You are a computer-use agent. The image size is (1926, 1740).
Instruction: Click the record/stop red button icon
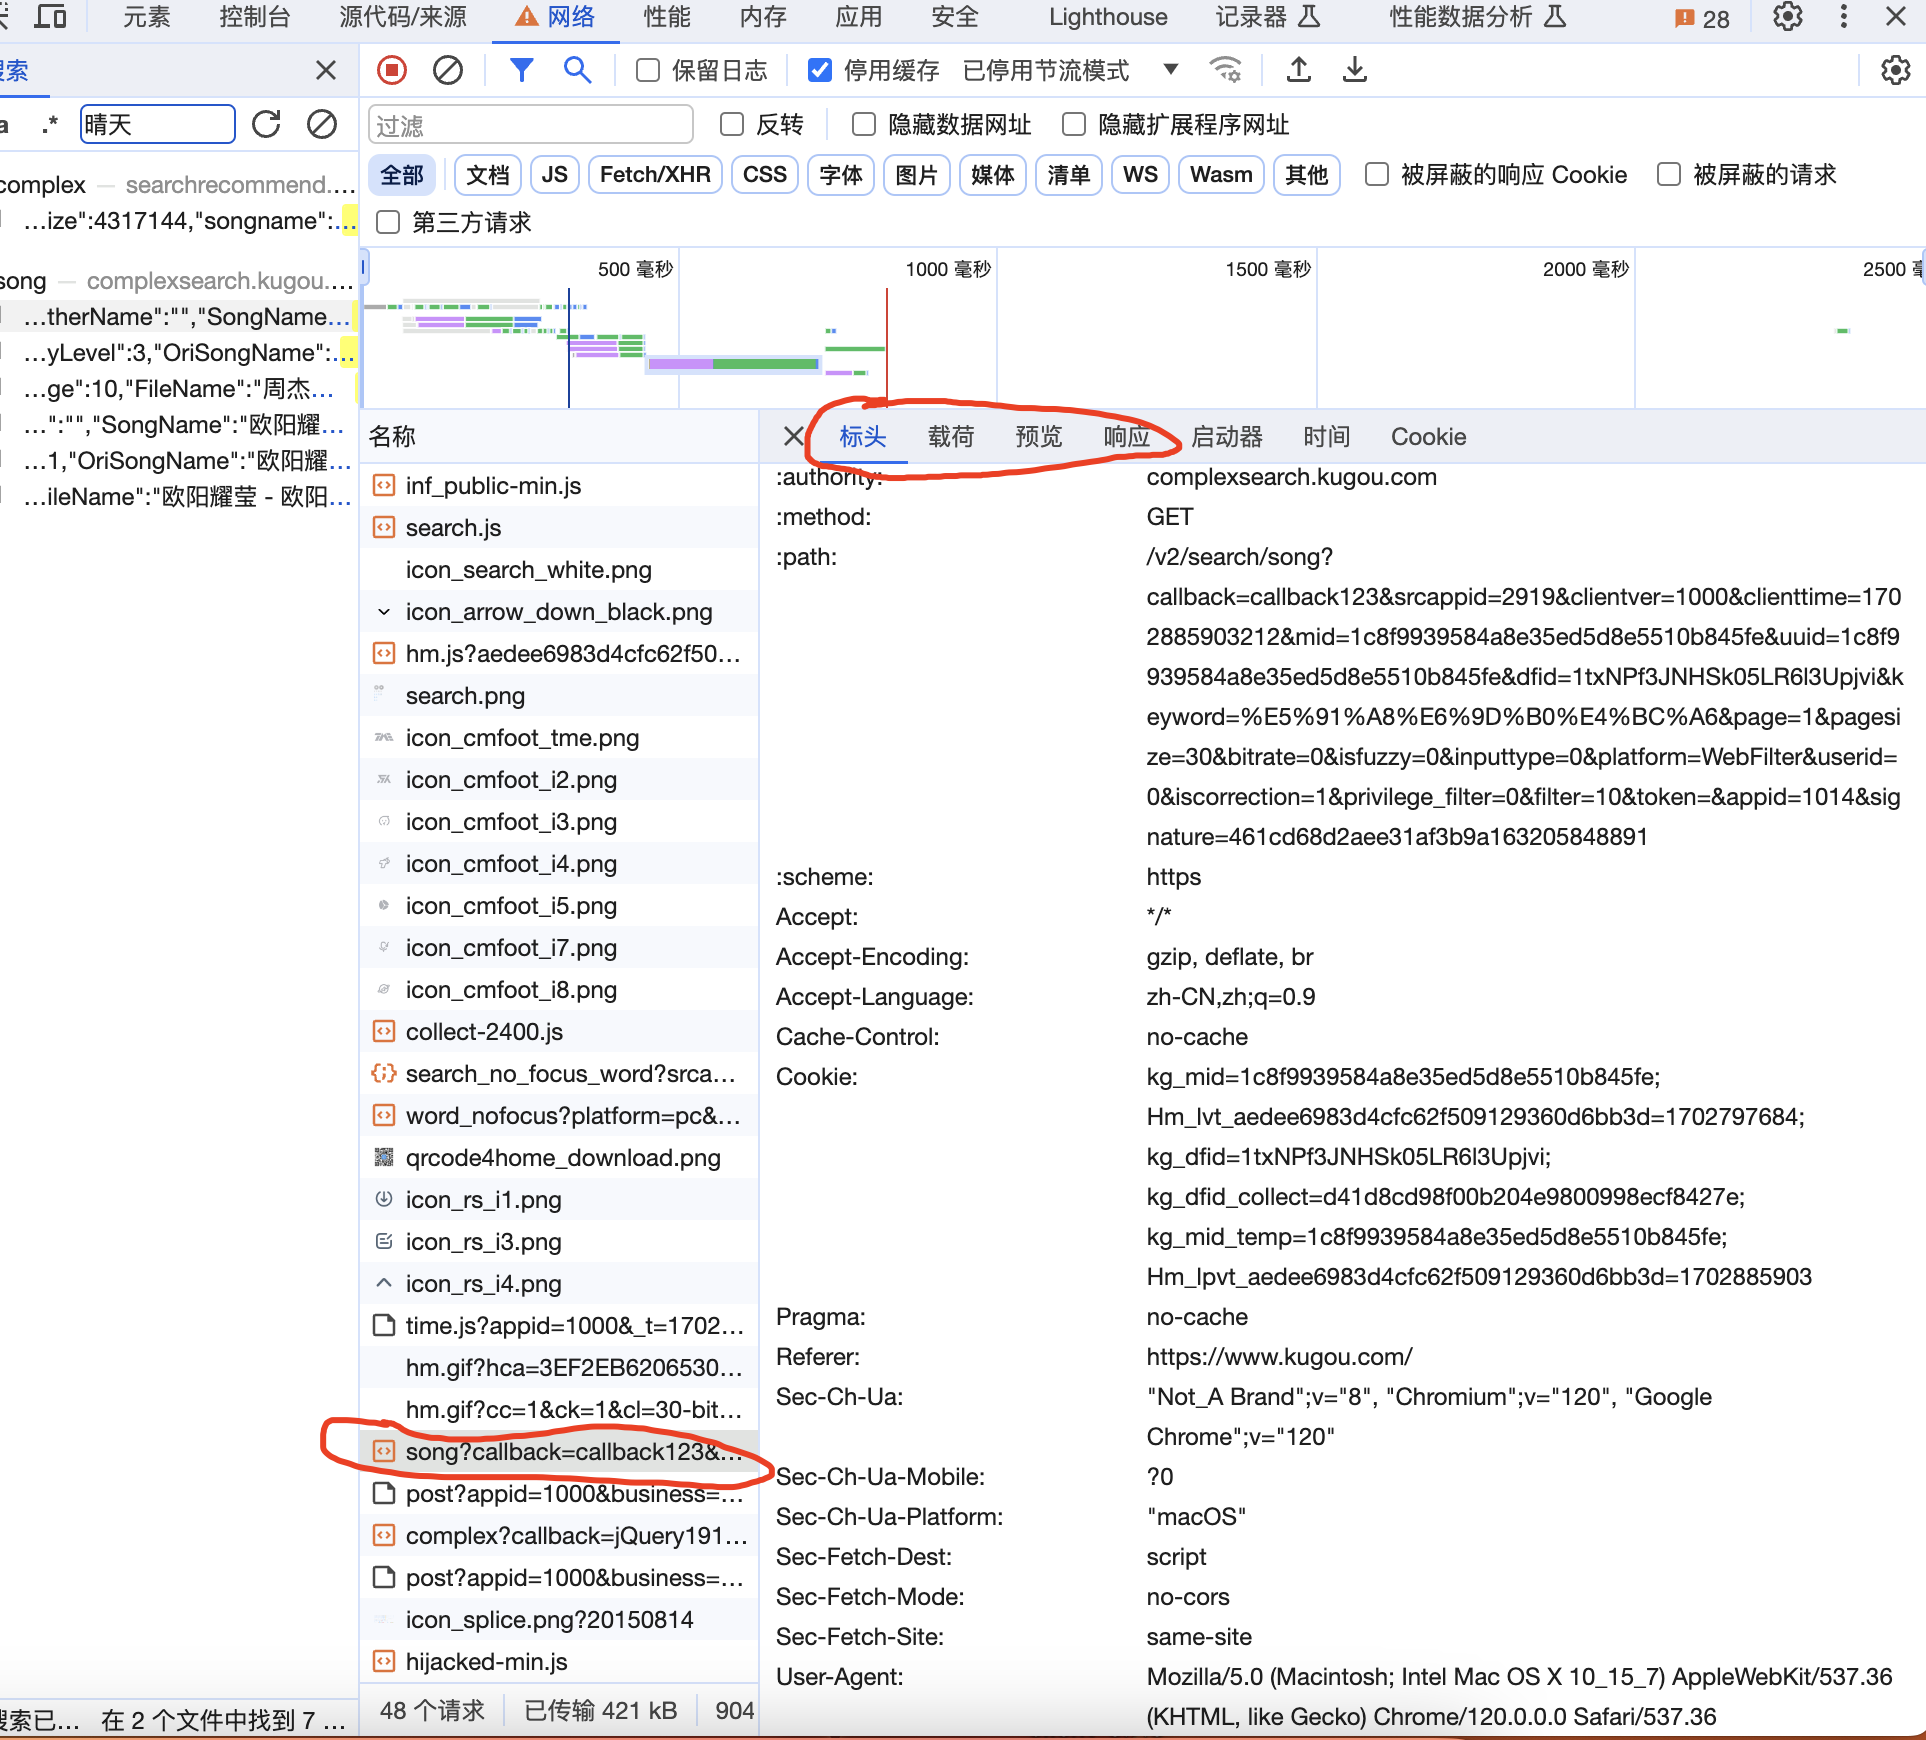pos(389,70)
